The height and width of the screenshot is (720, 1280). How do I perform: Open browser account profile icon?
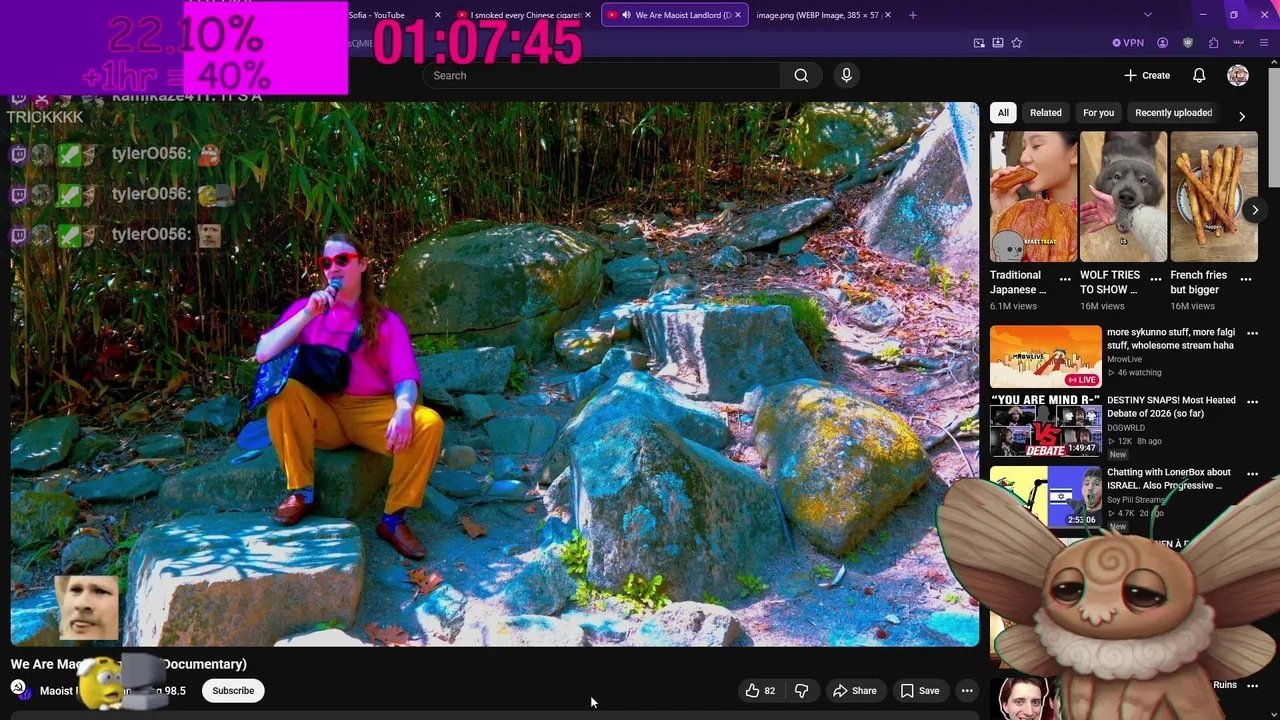coord(1162,43)
